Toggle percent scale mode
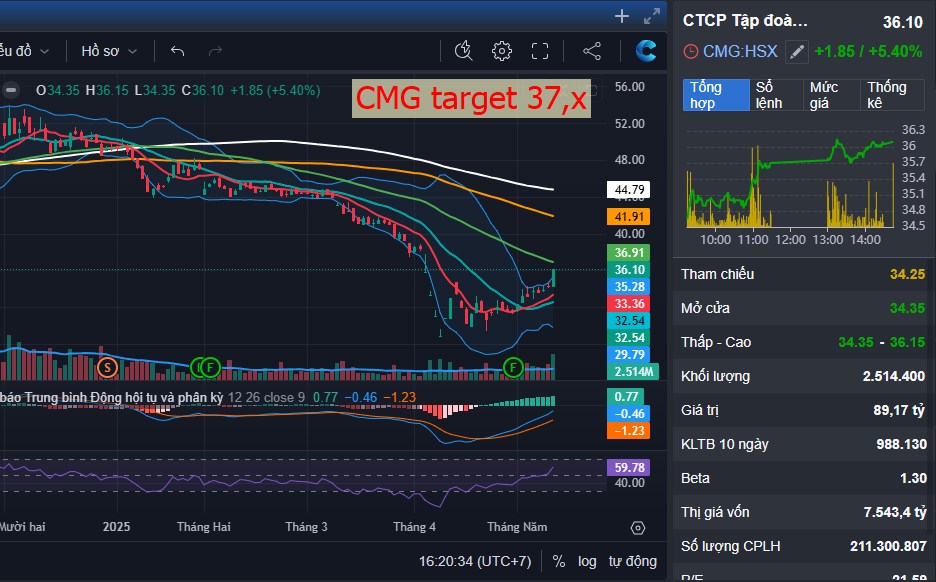The image size is (936, 582). coord(559,561)
